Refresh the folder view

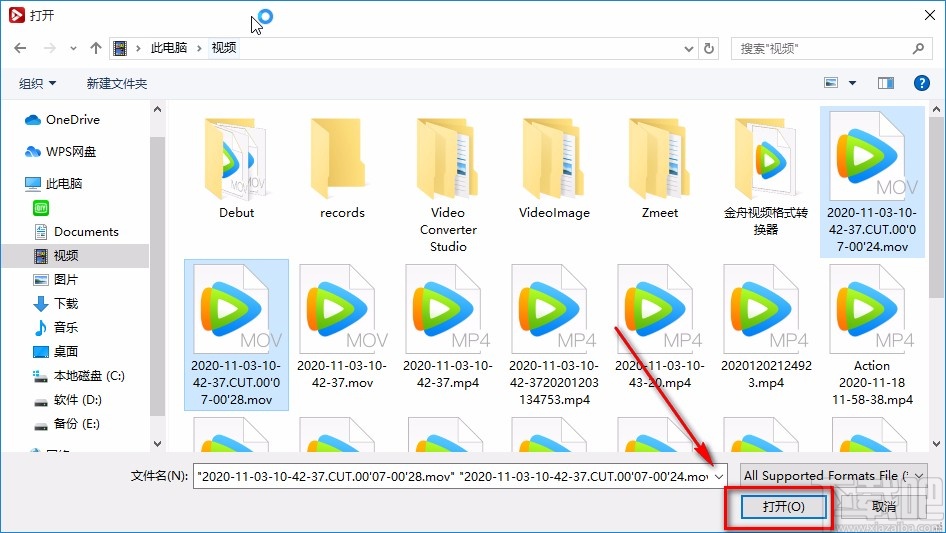[710, 48]
